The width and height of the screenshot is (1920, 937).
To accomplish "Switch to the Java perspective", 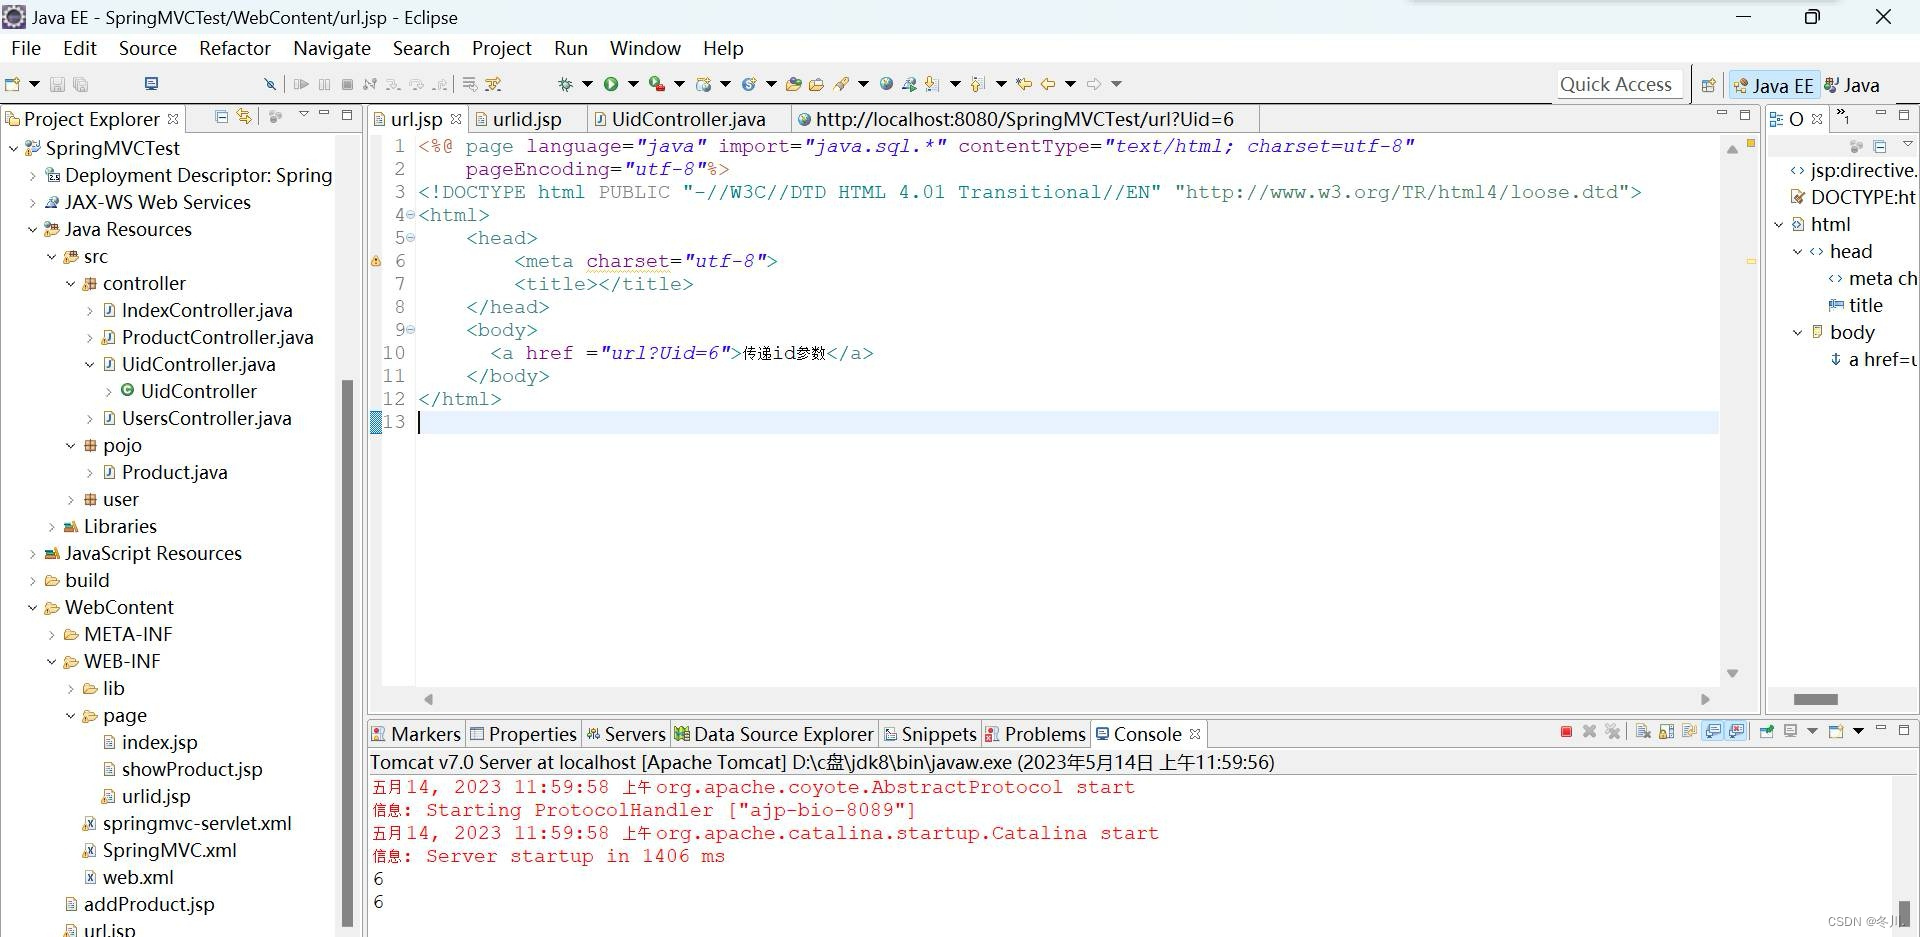I will [1852, 85].
